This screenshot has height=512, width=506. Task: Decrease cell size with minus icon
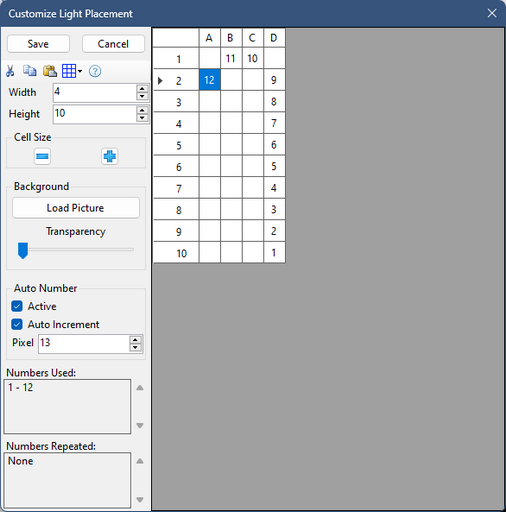coord(42,156)
